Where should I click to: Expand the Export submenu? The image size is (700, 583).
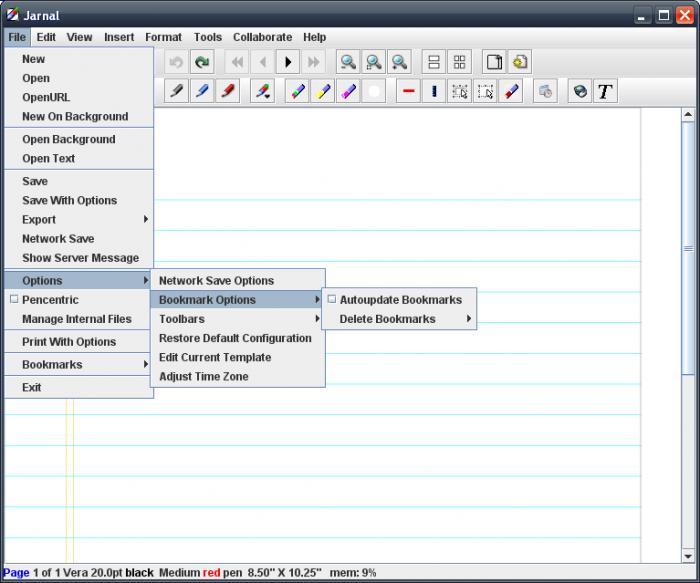79,220
